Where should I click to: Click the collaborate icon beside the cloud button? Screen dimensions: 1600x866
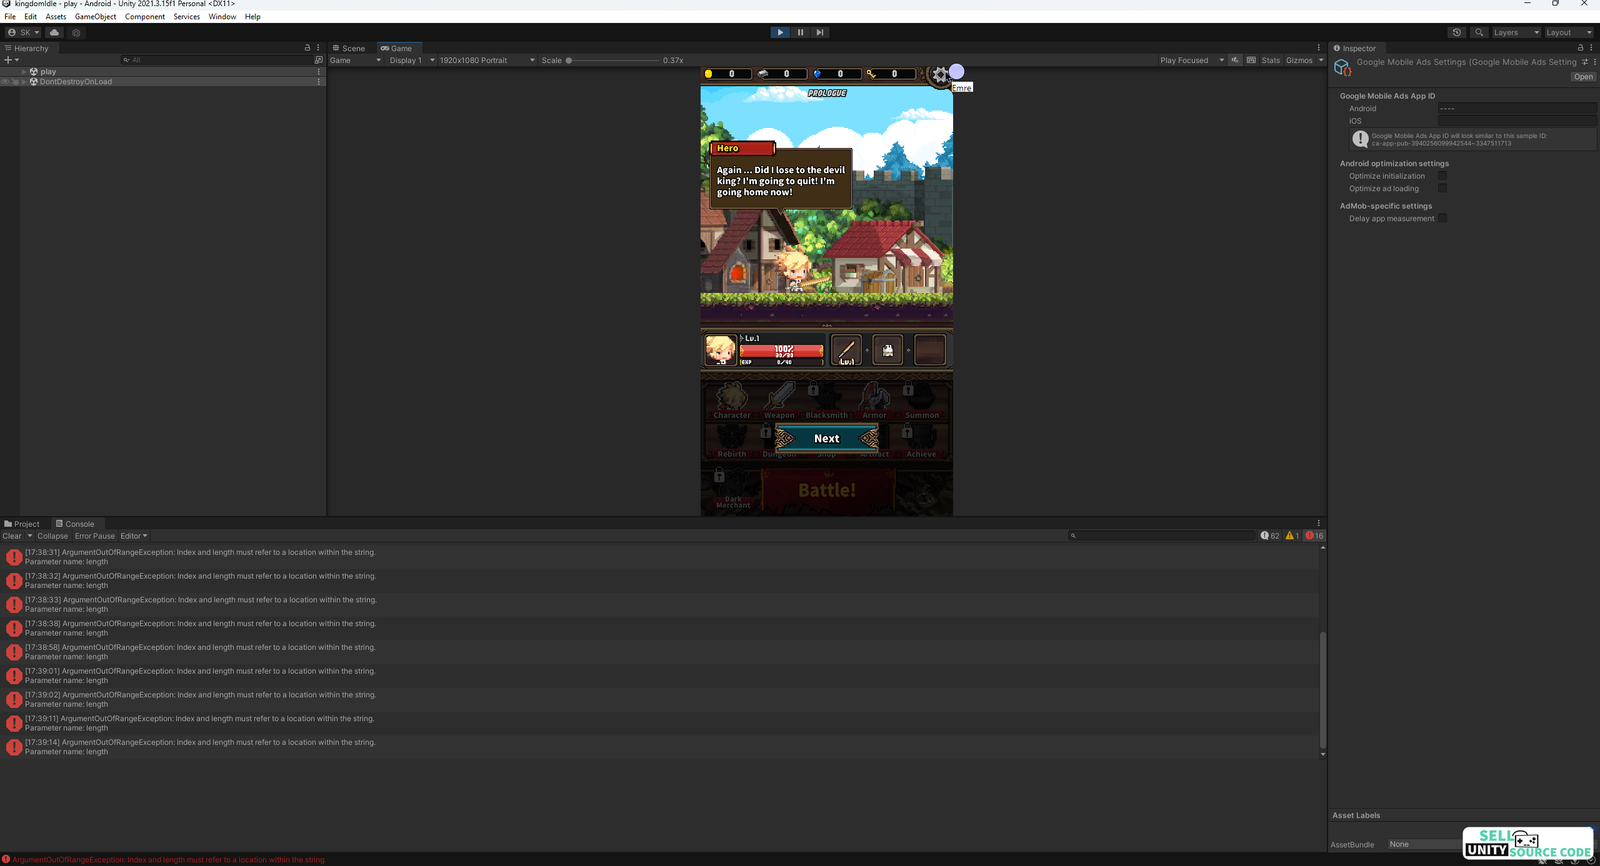76,32
